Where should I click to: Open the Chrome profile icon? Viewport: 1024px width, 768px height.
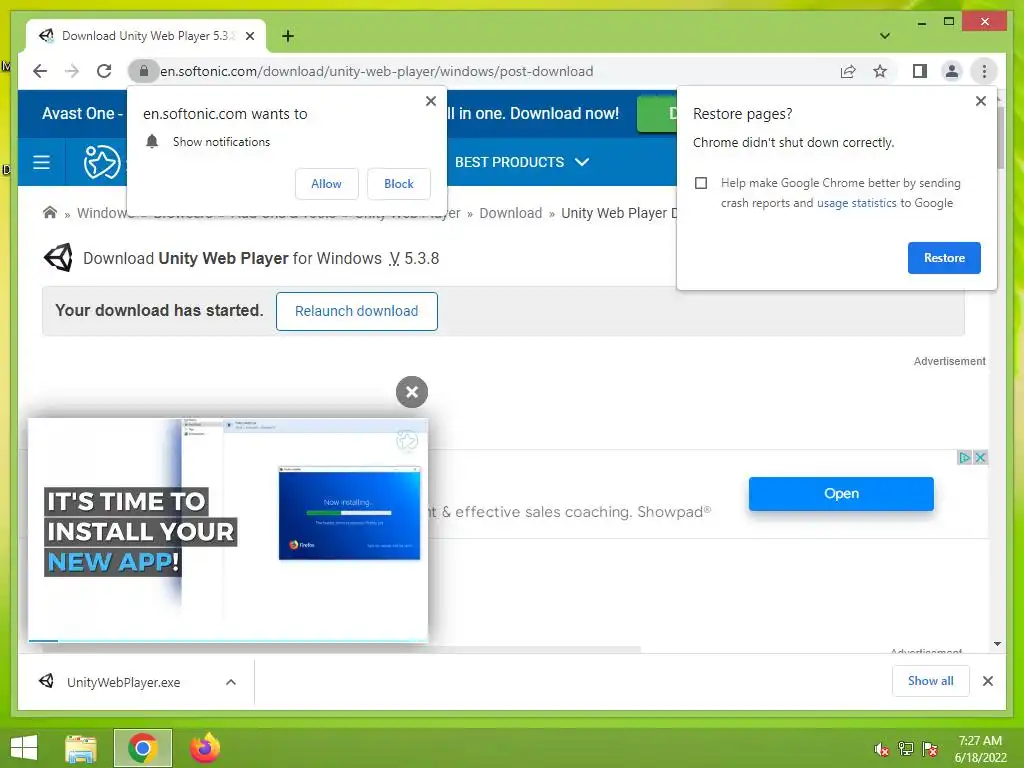952,71
